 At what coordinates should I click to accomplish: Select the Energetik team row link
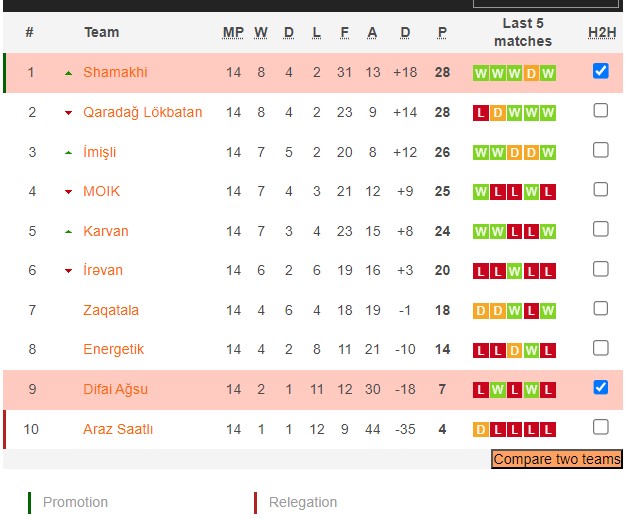113,349
